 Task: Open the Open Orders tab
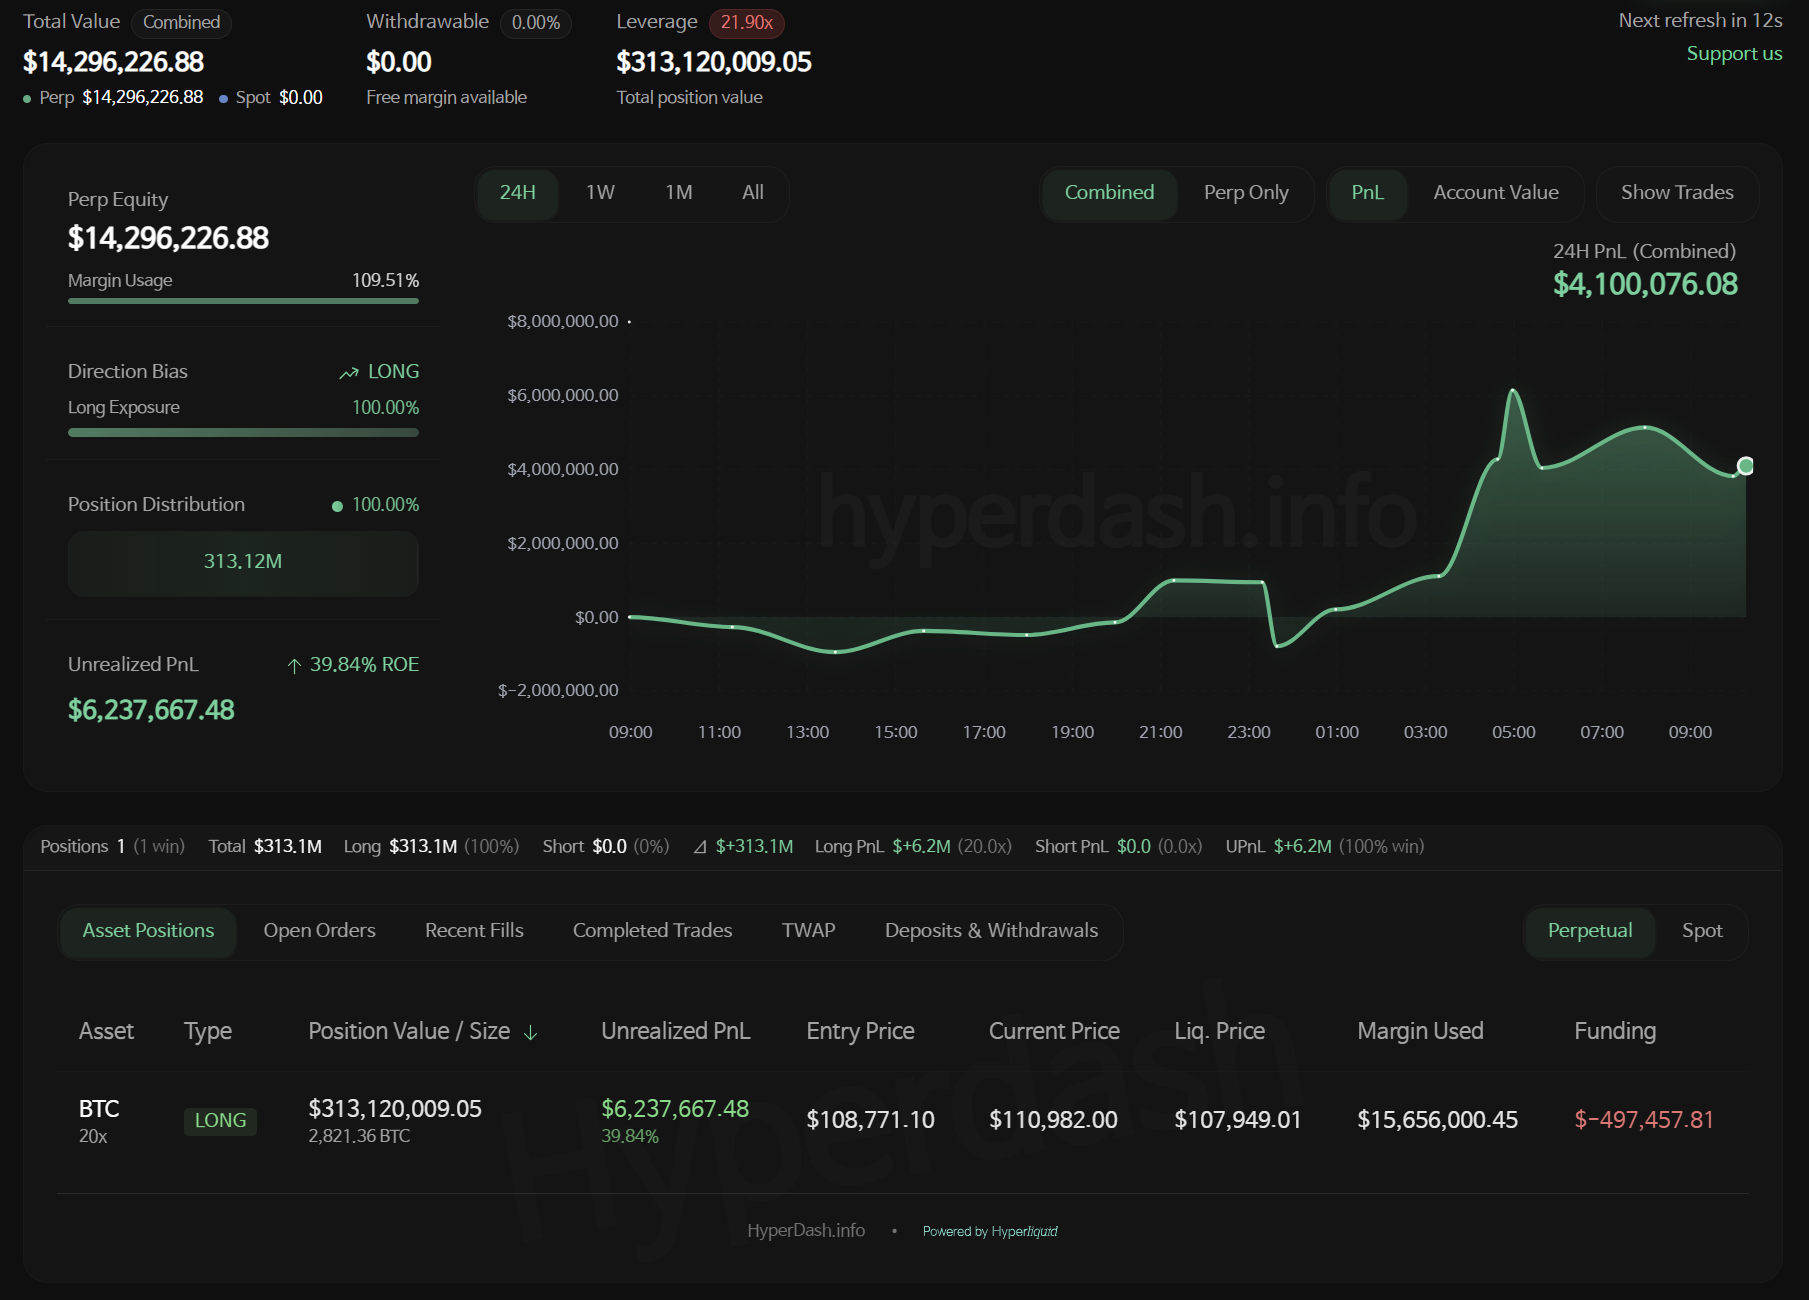click(319, 931)
